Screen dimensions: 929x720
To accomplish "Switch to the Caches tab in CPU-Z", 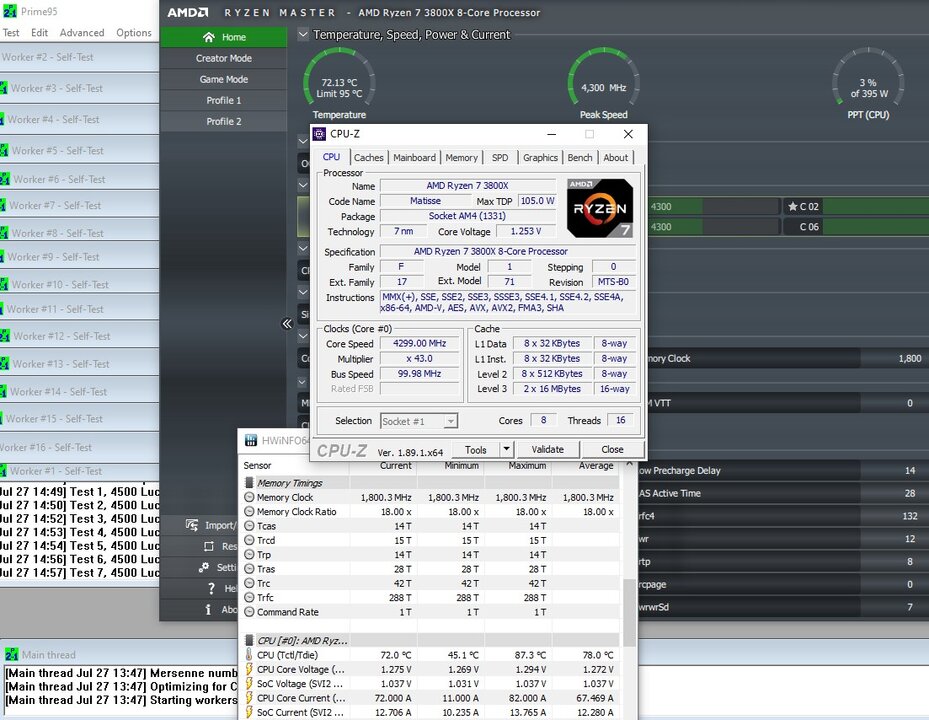I will tap(369, 158).
